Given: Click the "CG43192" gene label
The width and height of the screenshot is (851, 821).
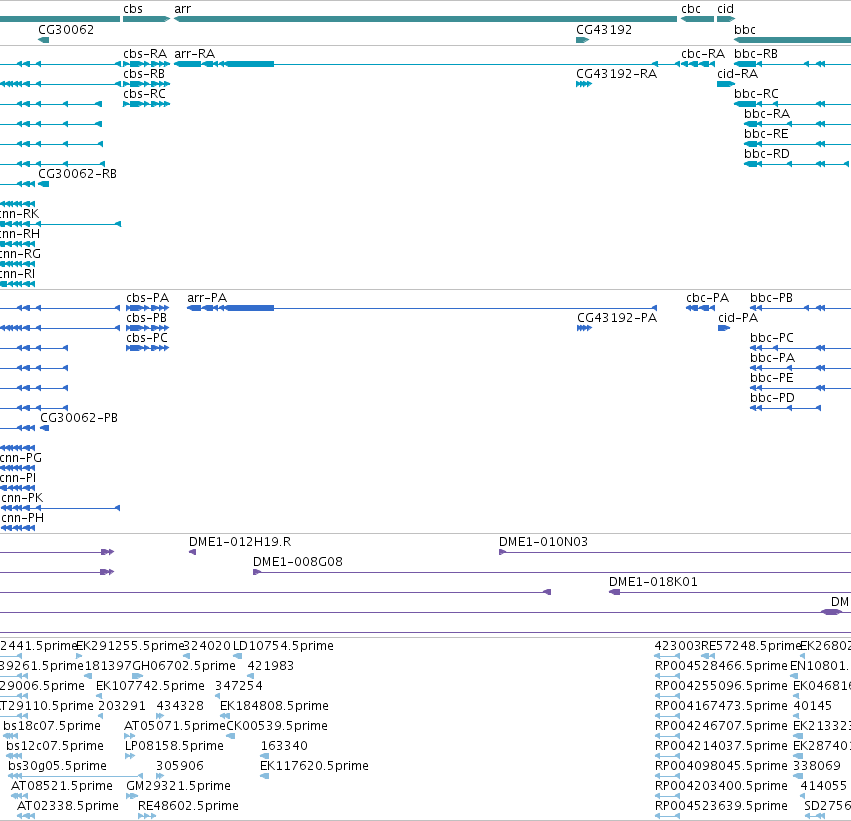Looking at the screenshot, I should pyautogui.click(x=604, y=30).
